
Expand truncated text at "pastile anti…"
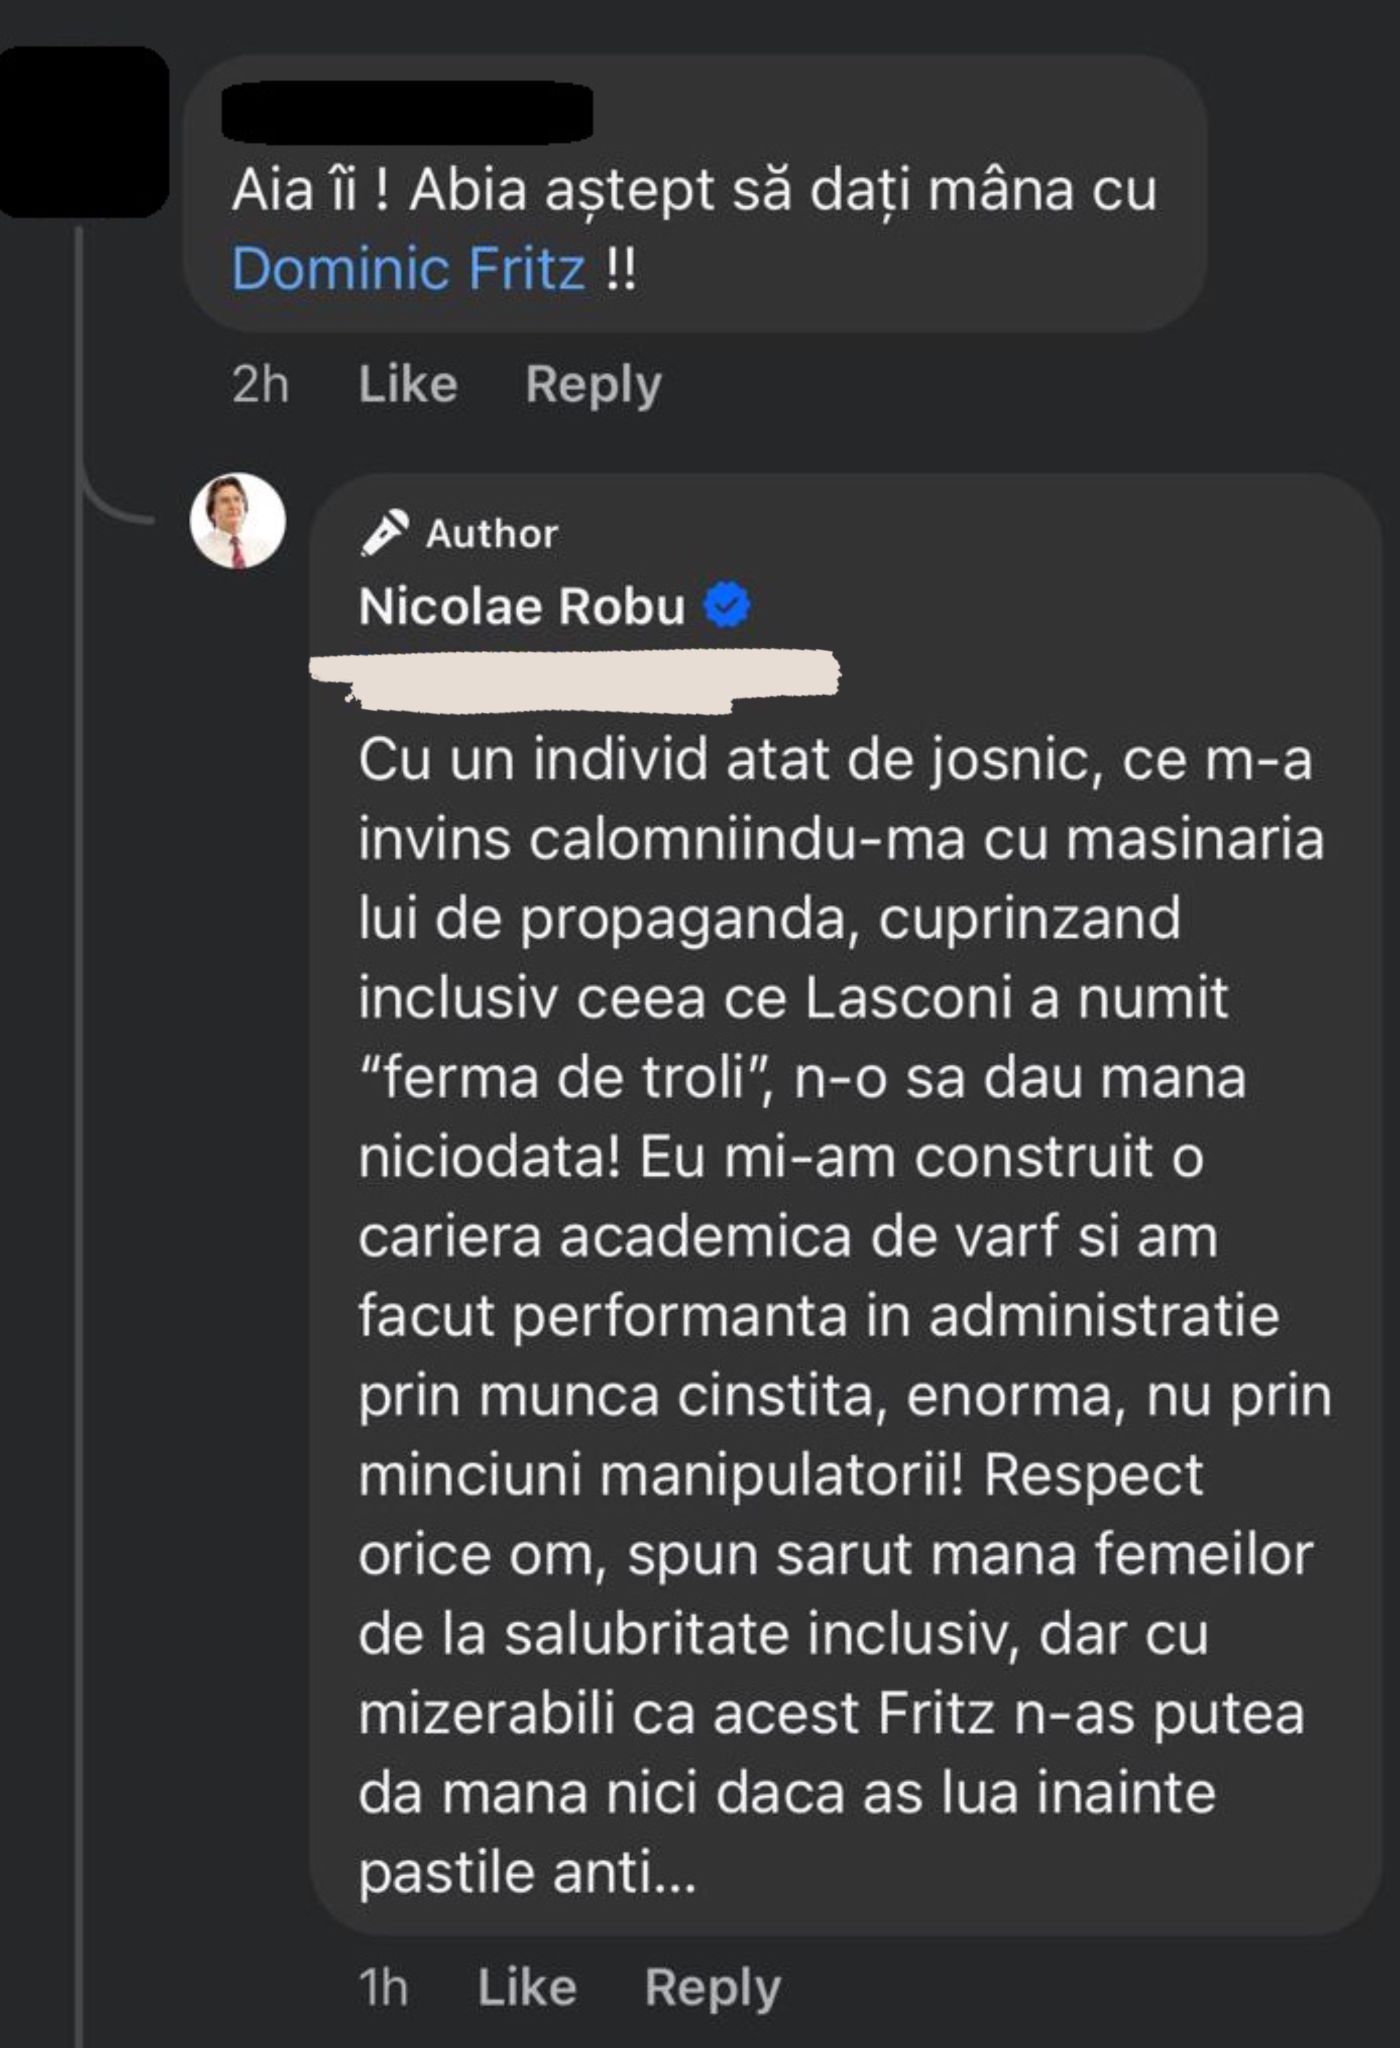pos(670,1872)
